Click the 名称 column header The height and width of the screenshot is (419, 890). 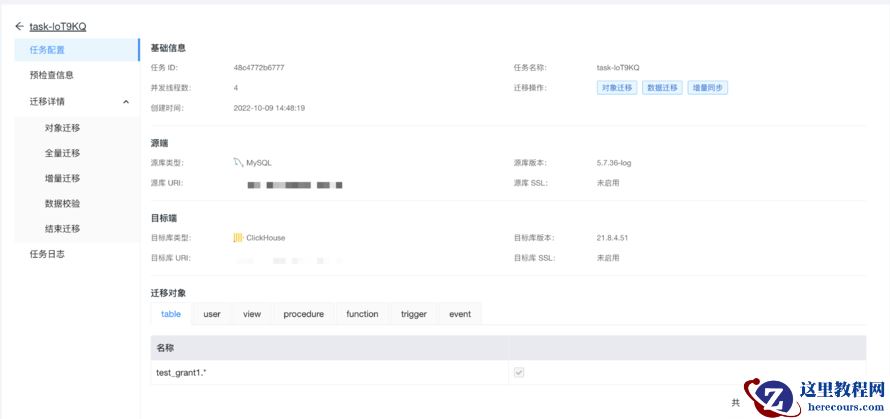click(x=329, y=348)
